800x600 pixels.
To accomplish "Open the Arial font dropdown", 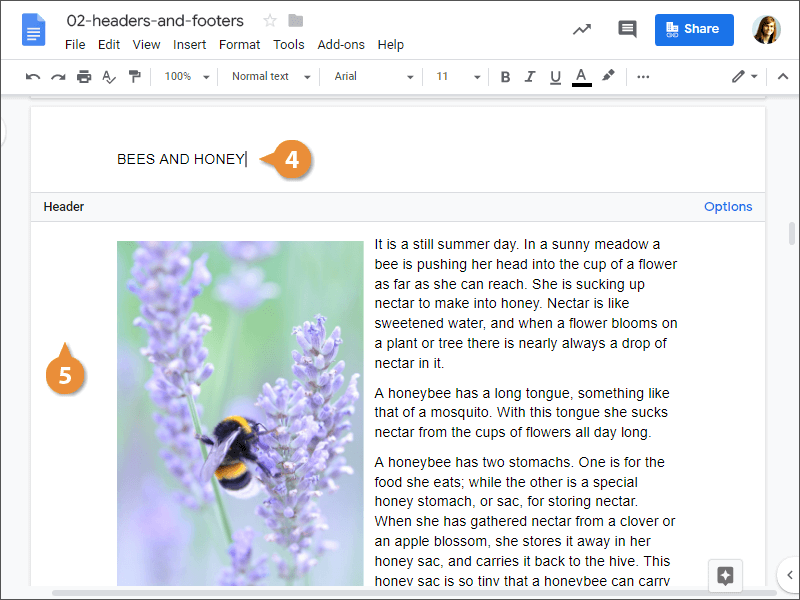I will [x=373, y=77].
